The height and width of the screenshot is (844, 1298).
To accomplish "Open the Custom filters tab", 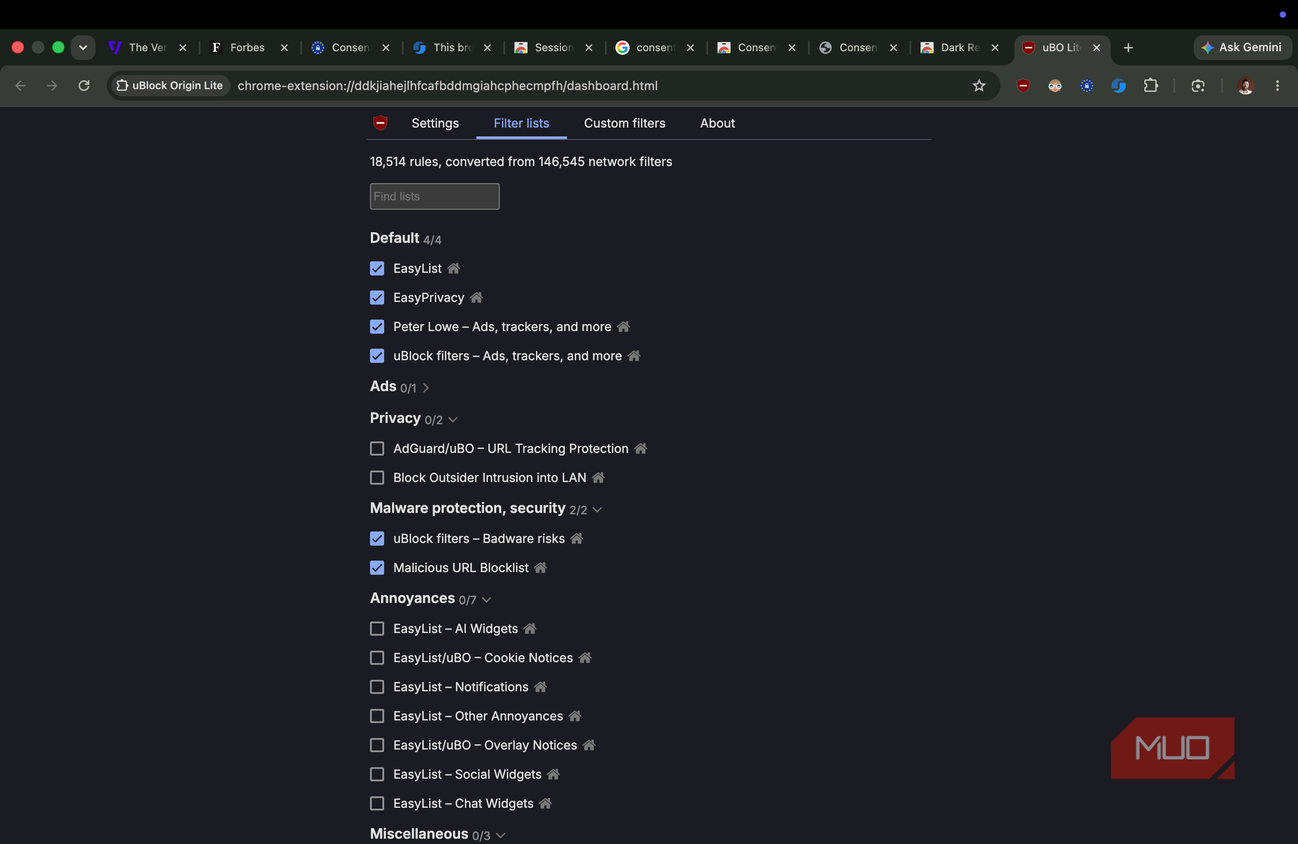I will pyautogui.click(x=624, y=123).
